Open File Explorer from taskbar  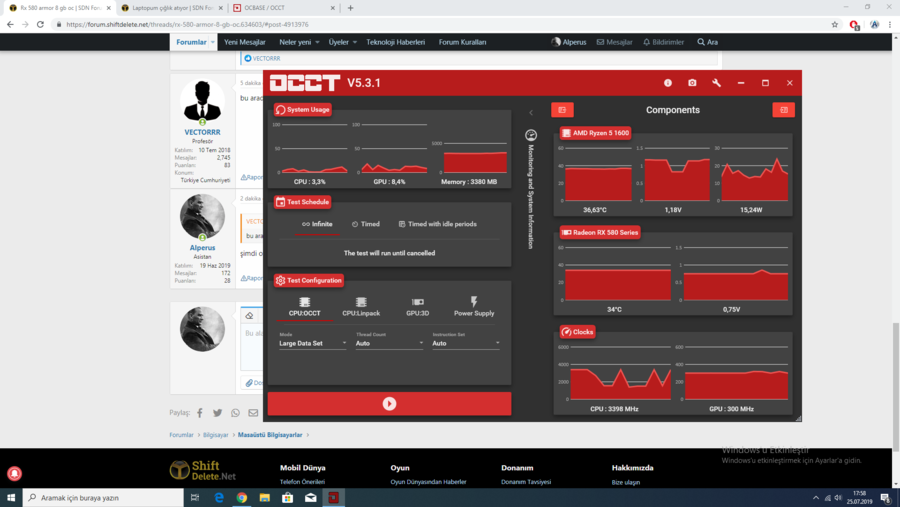(265, 498)
